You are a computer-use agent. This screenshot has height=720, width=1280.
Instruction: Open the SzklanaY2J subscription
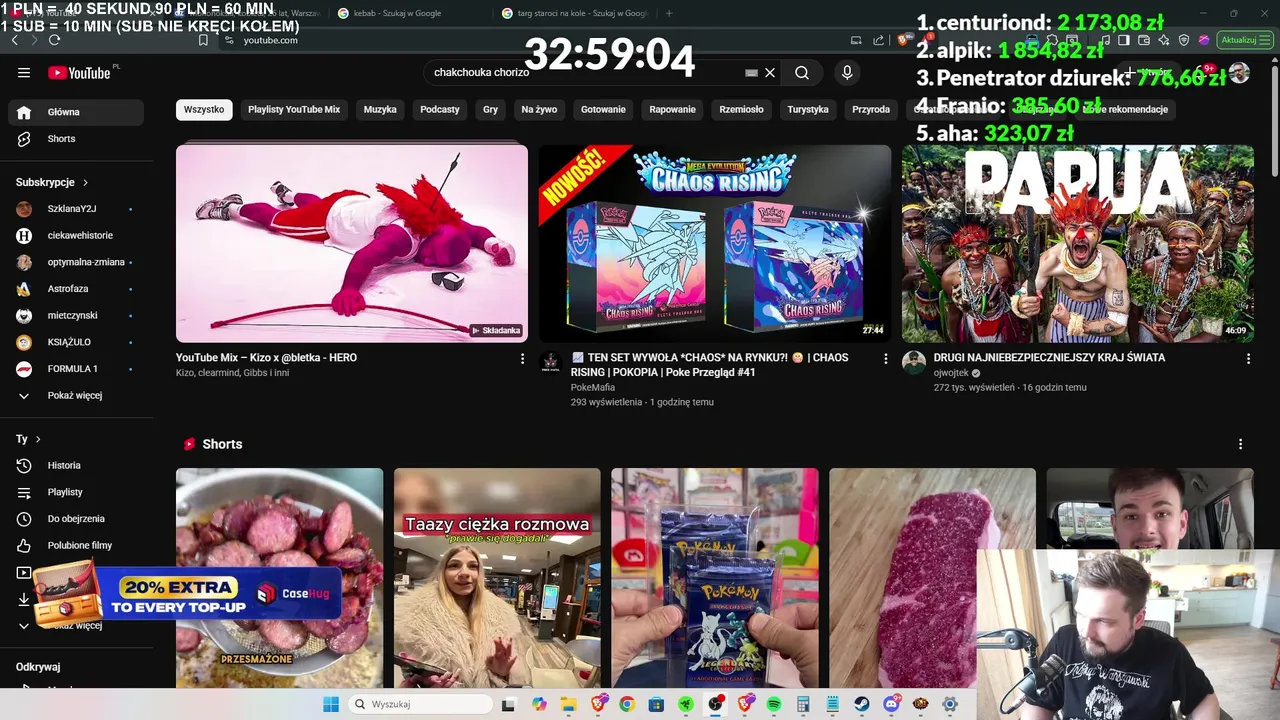tap(76, 209)
